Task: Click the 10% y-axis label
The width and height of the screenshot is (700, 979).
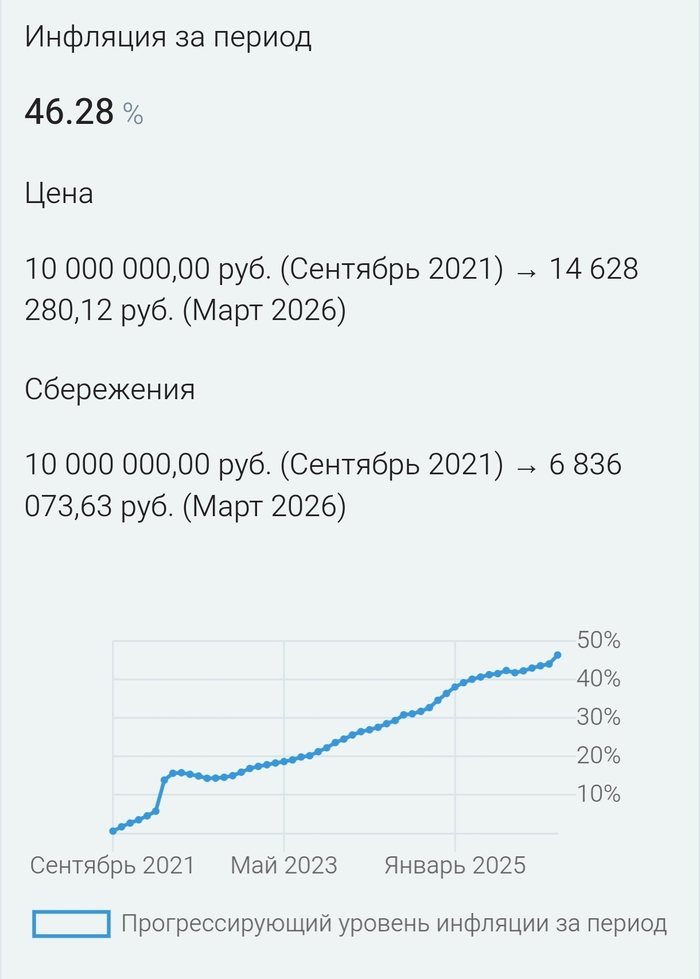Action: coord(599,794)
